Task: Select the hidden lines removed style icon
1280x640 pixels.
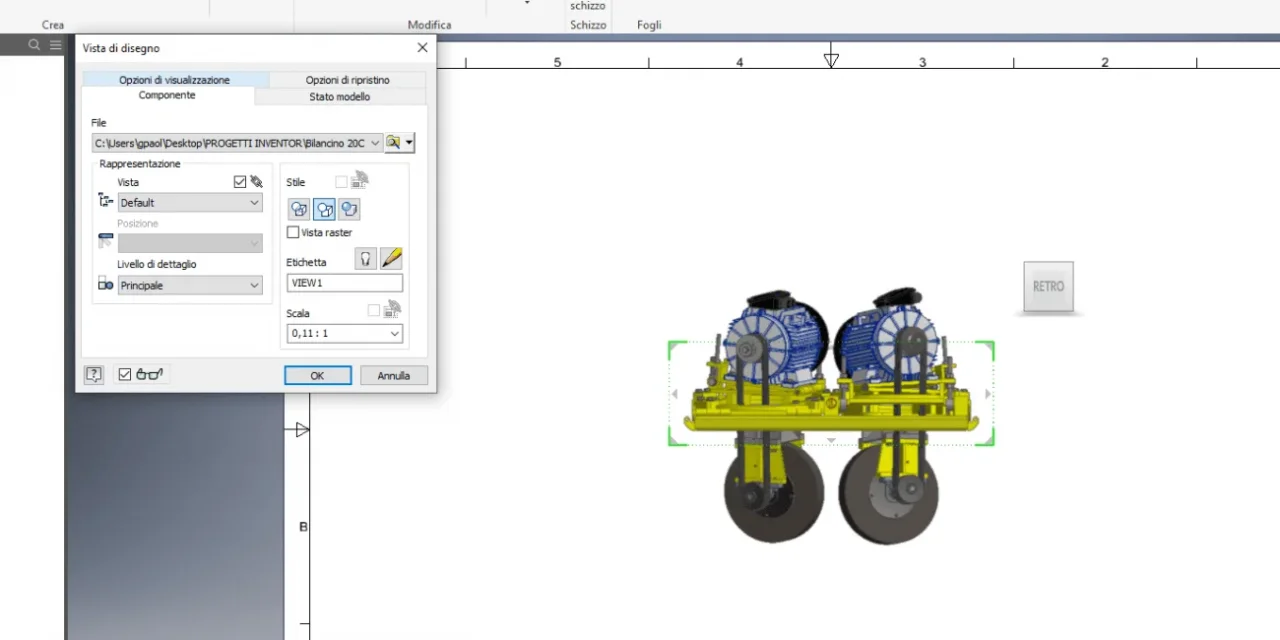Action: tap(324, 209)
